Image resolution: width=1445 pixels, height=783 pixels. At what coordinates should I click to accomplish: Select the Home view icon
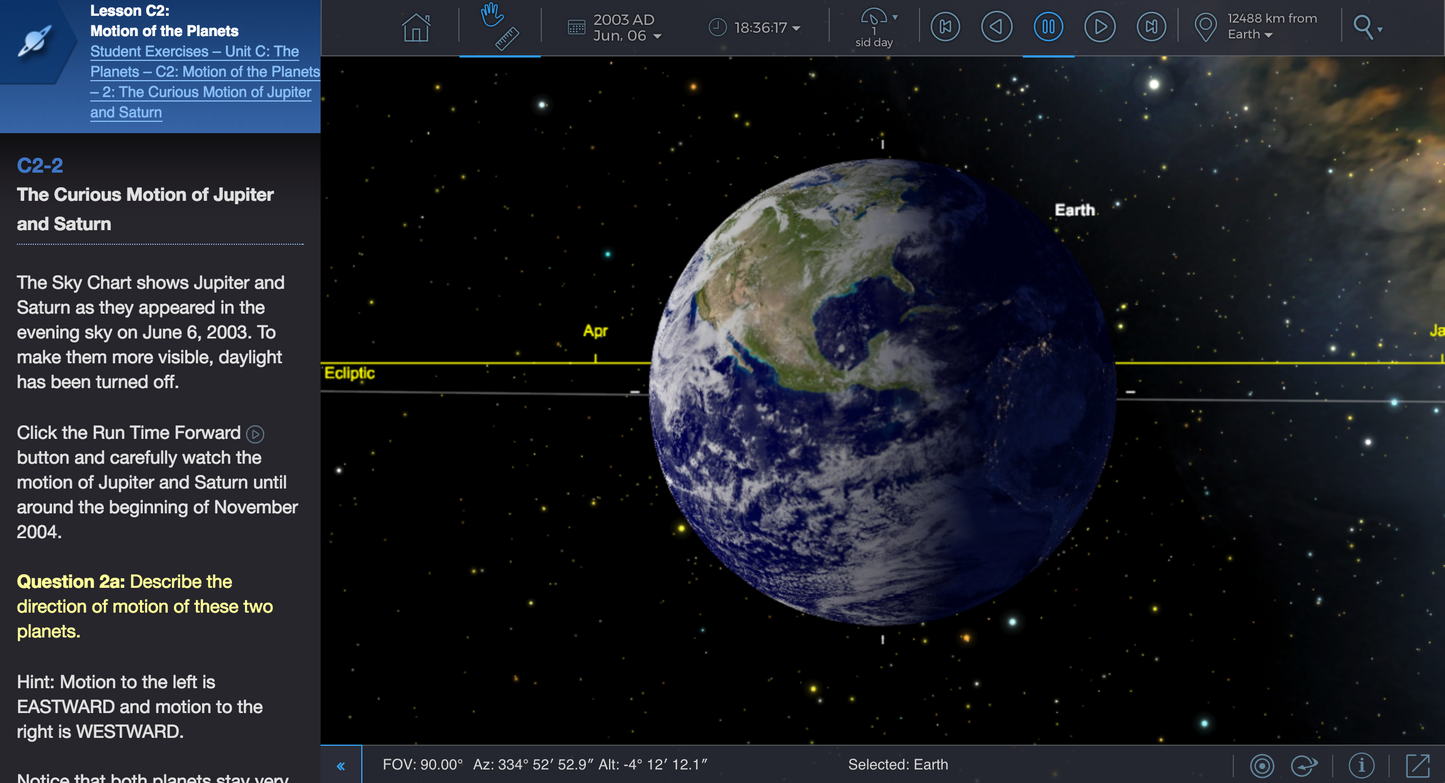coord(416,27)
